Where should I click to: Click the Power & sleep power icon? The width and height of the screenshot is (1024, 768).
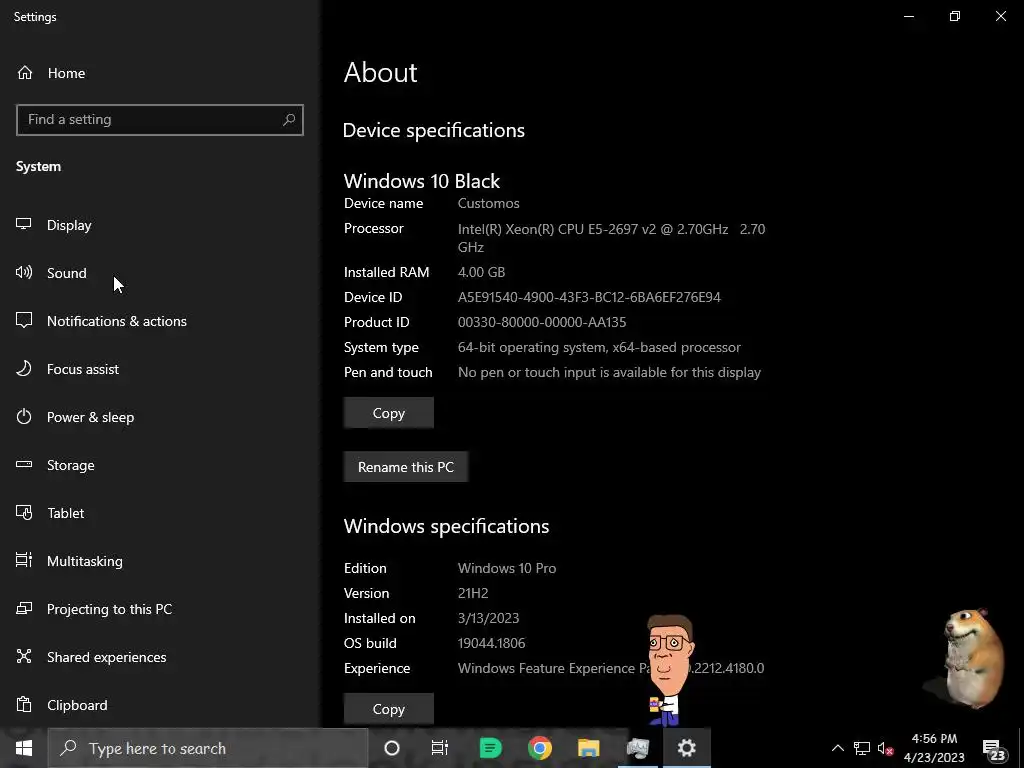tap(24, 417)
